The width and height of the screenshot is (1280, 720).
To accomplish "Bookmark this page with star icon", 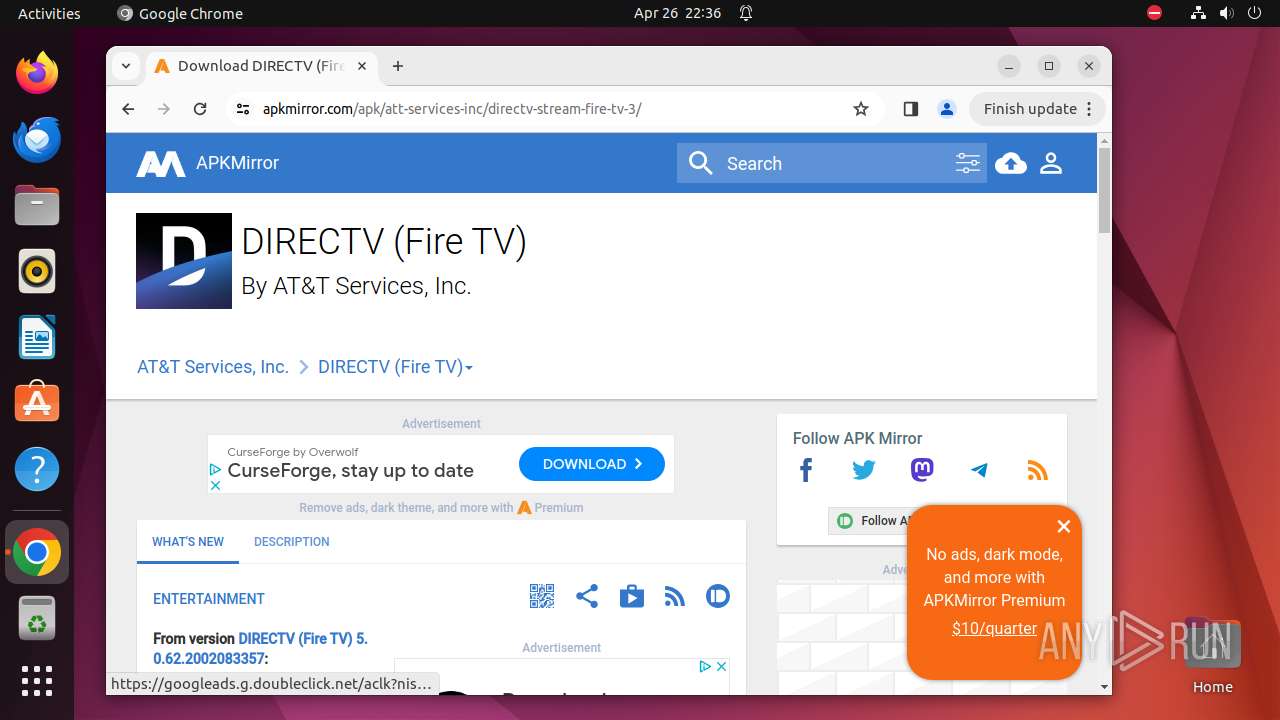I will [x=861, y=109].
